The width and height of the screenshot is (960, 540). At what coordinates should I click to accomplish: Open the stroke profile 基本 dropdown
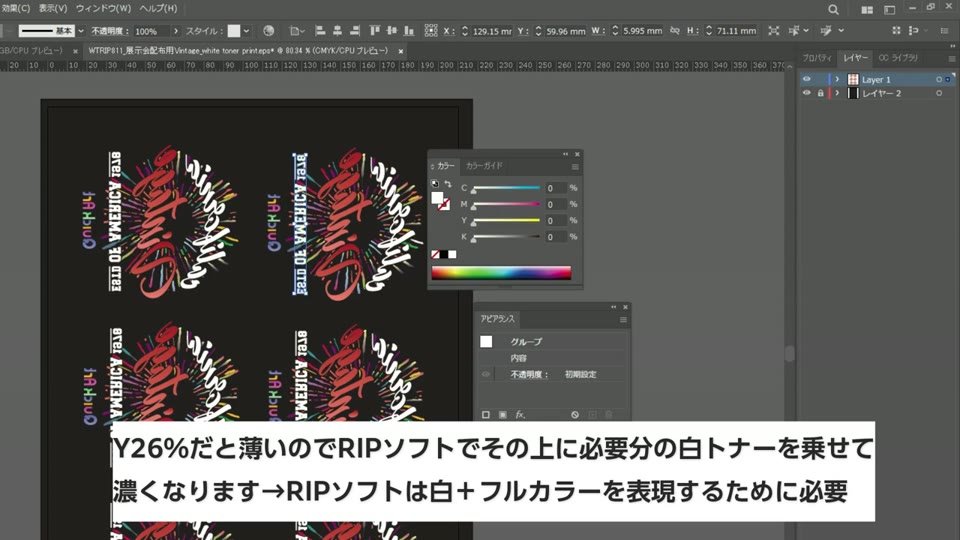click(x=81, y=31)
